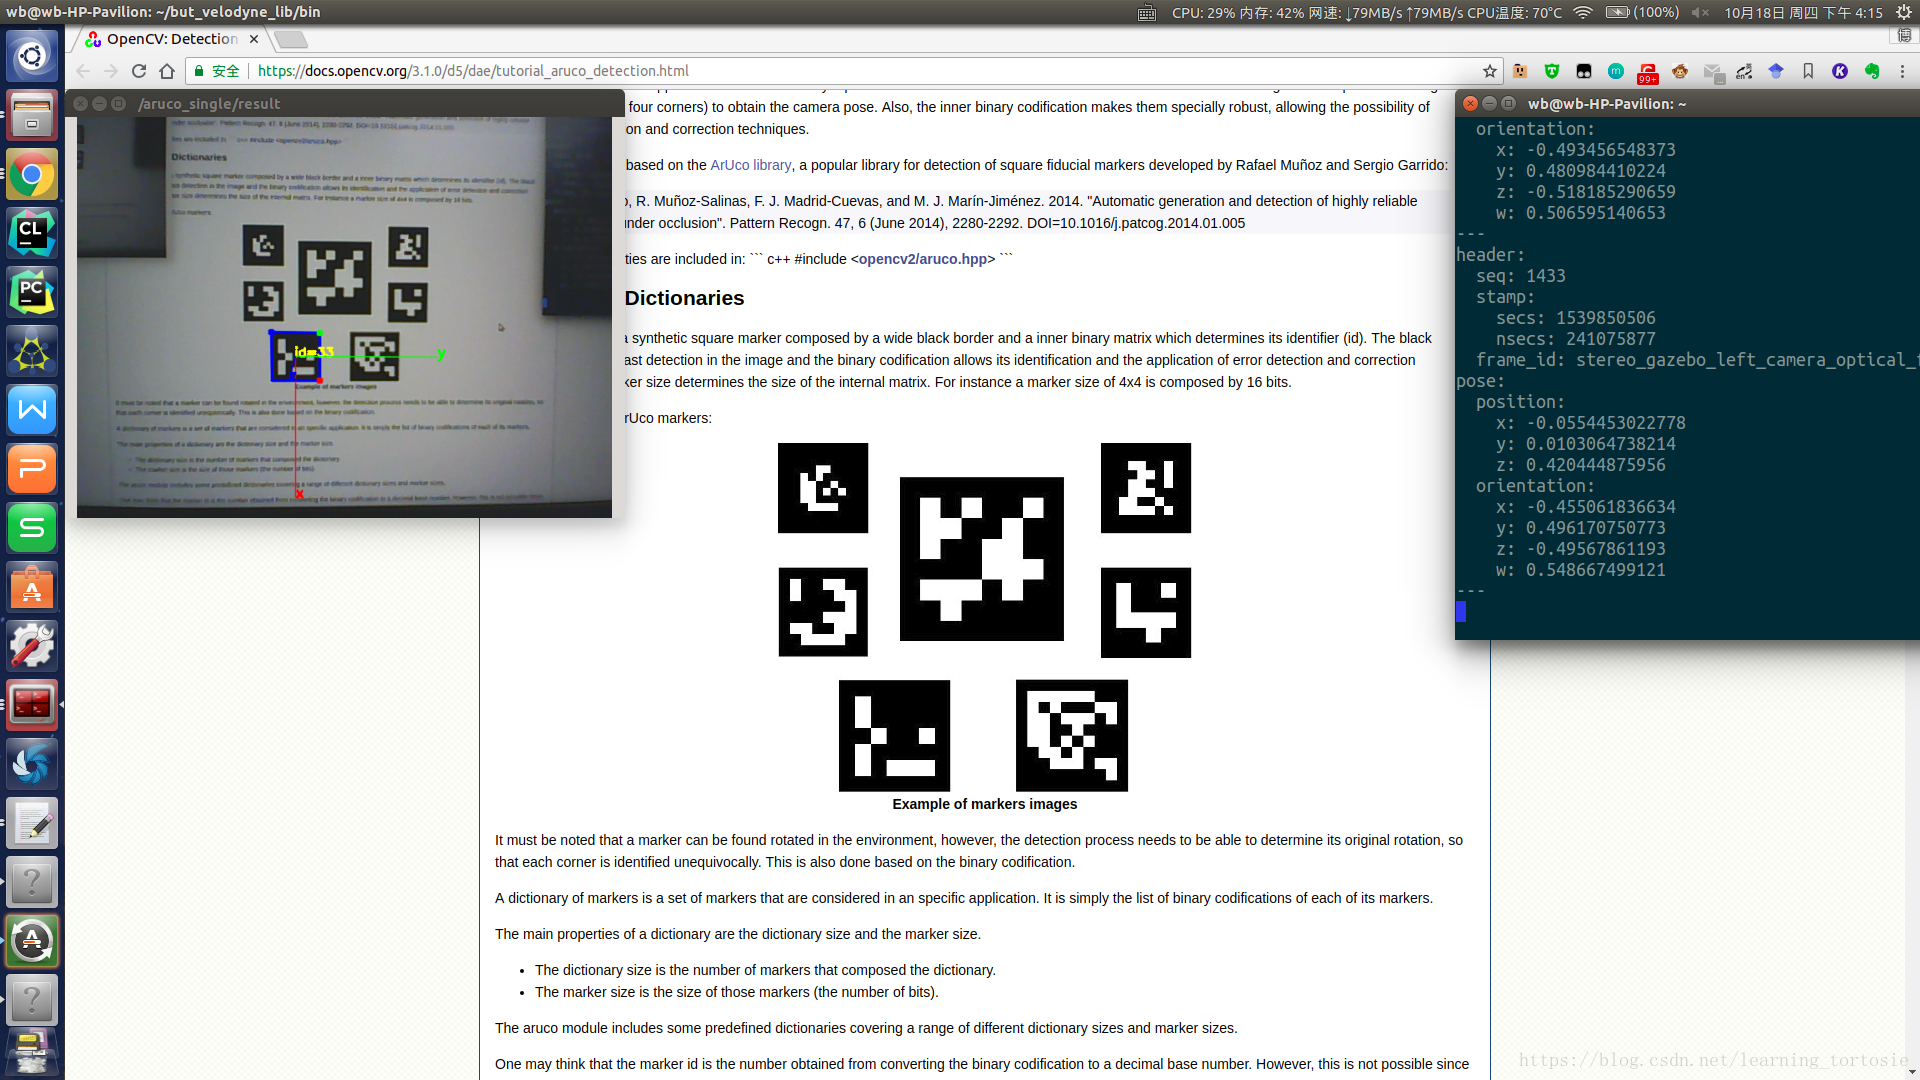Launch Google Chrome from the dock
The width and height of the screenshot is (1920, 1080).
tap(32, 175)
